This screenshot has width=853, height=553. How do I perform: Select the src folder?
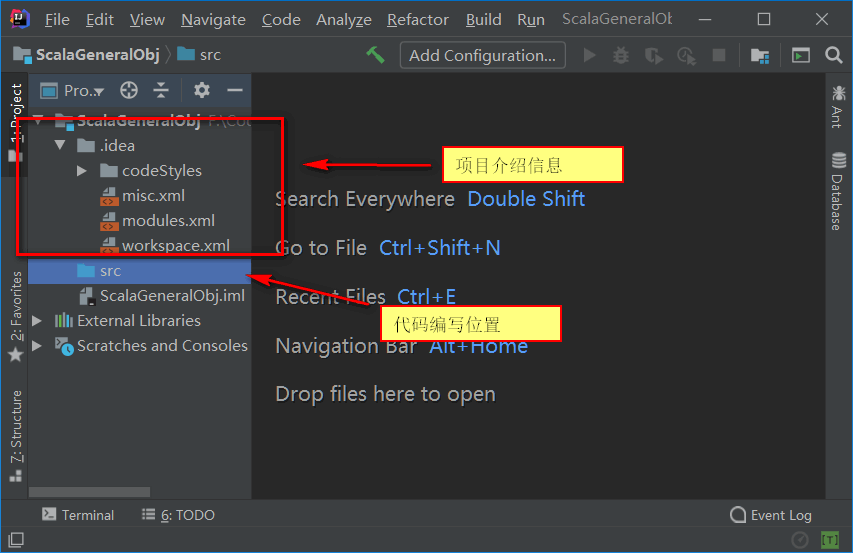pos(139,271)
